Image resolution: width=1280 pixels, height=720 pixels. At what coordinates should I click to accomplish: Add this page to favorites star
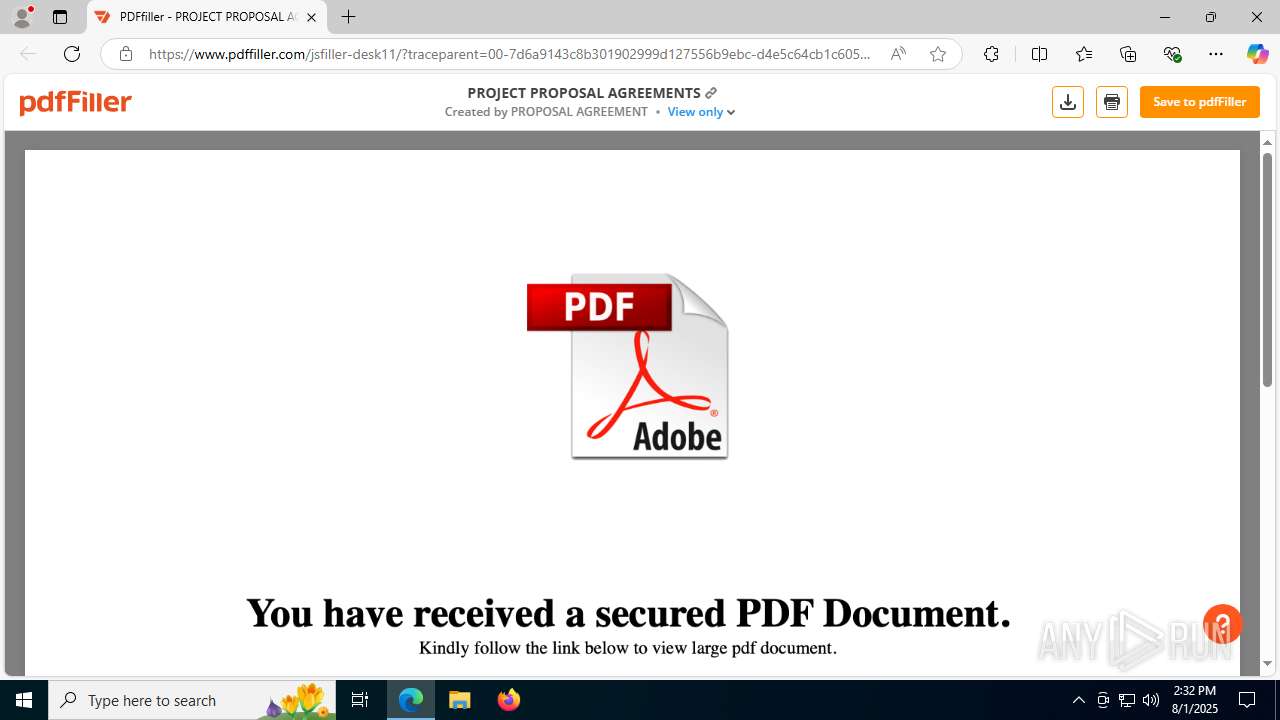(938, 54)
